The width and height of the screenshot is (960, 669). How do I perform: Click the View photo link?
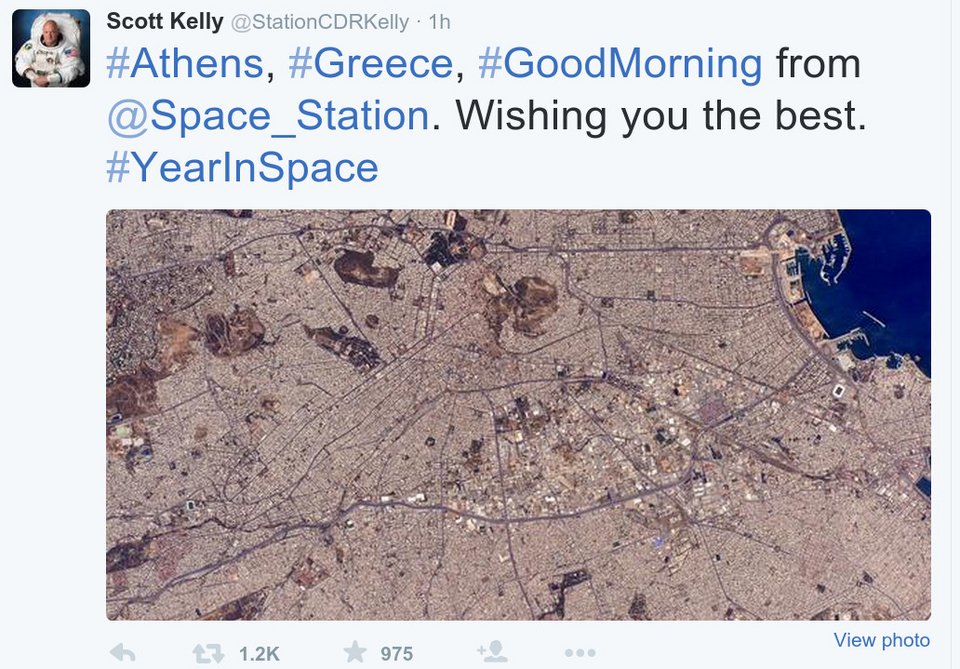[x=881, y=640]
